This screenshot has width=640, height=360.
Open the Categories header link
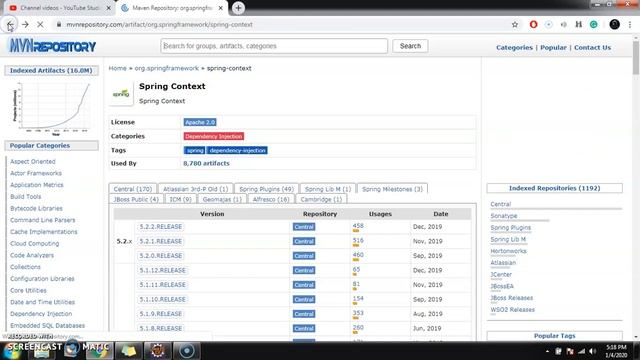coord(514,47)
